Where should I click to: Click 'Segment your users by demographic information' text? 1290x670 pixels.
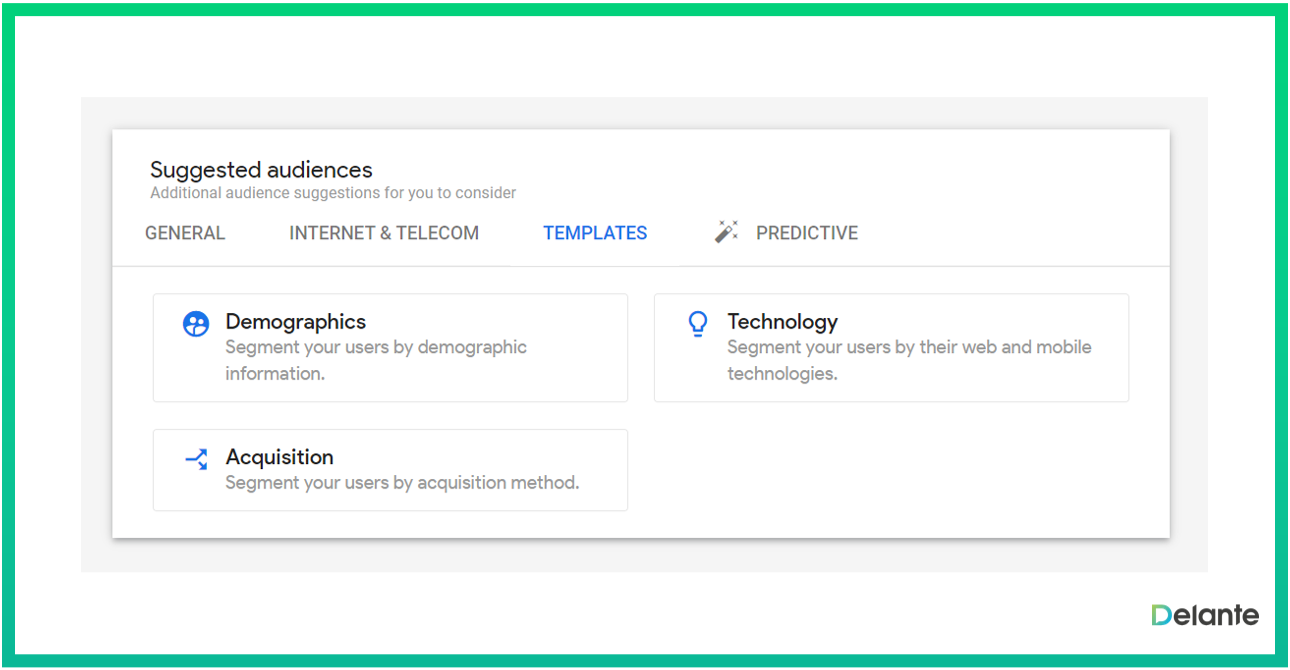coord(375,360)
